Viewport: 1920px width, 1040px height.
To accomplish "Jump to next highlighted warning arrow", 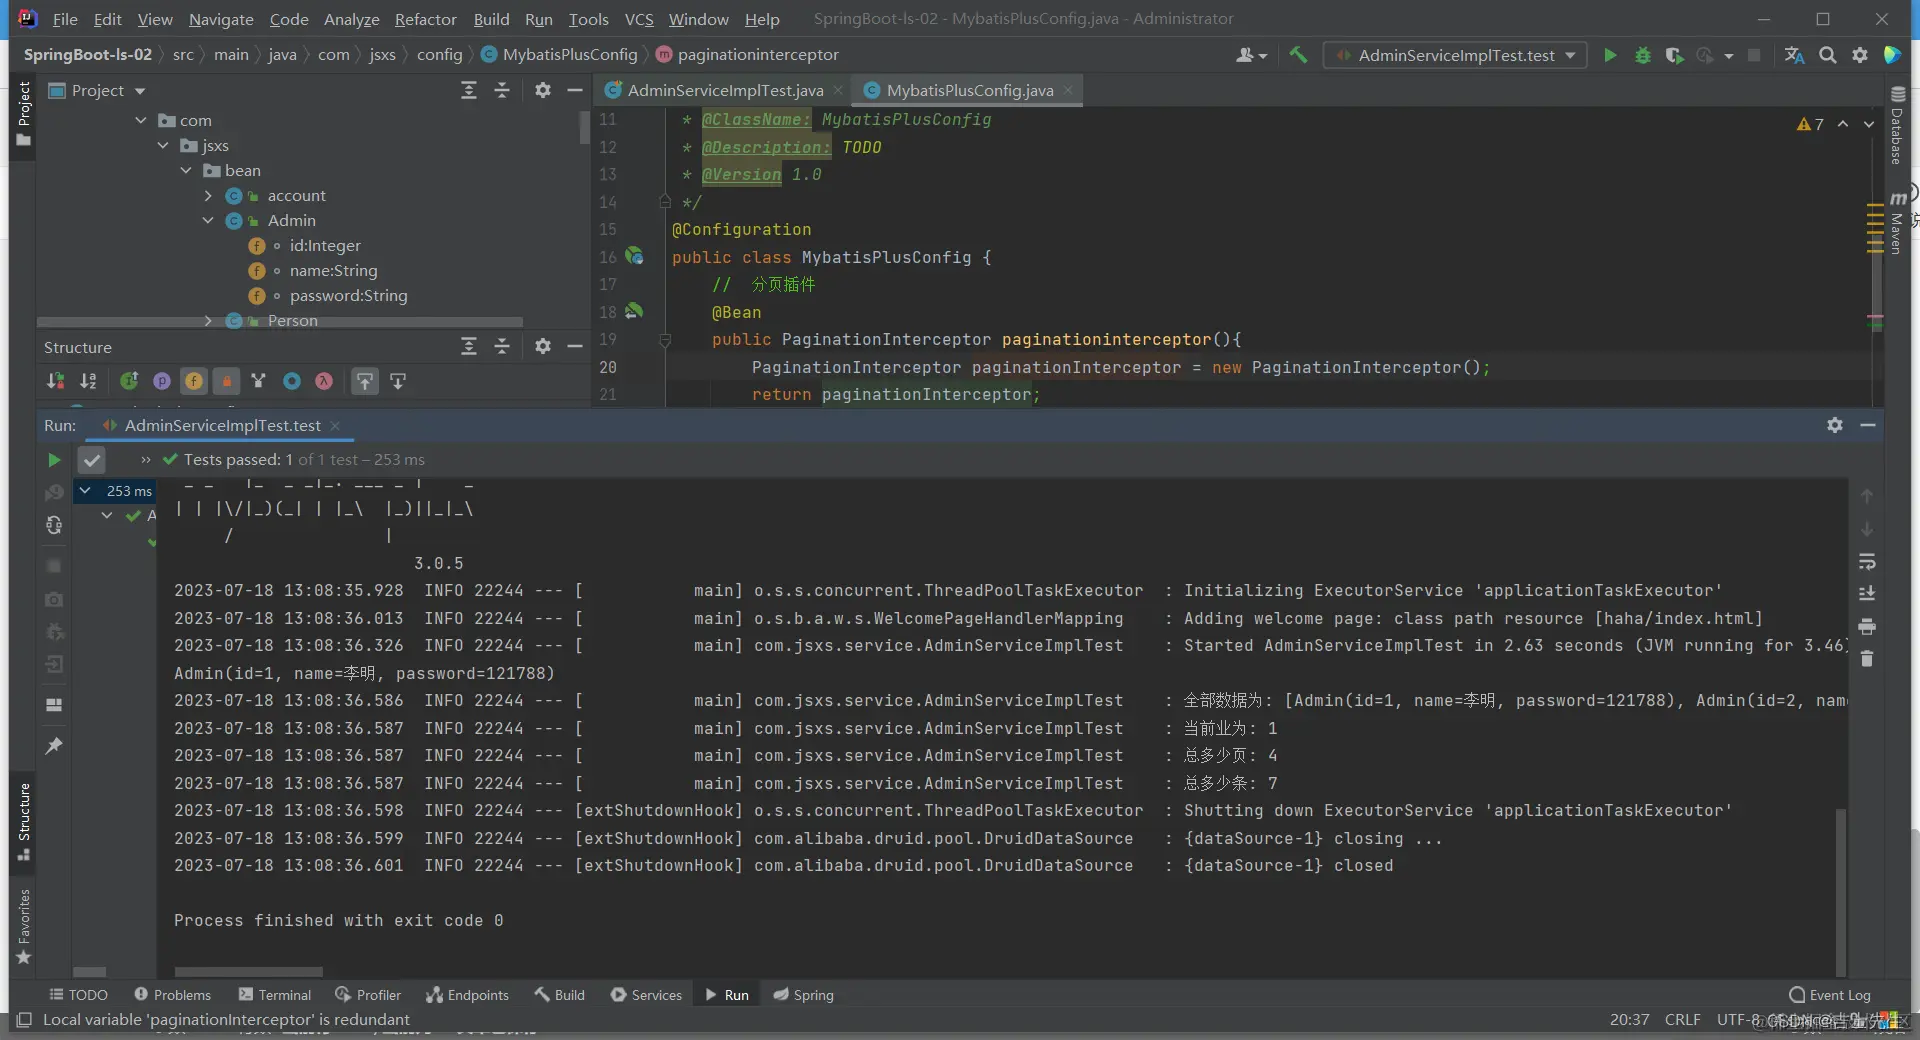I will tap(1869, 124).
